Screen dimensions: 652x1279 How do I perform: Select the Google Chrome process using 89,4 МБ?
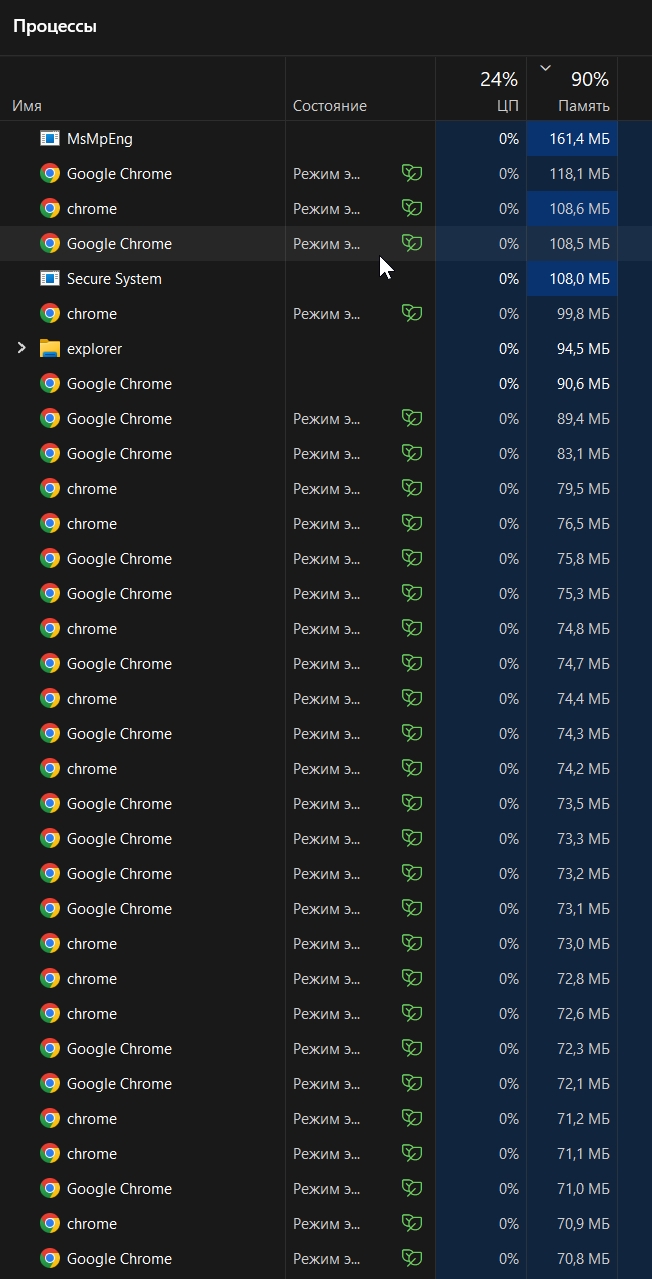(x=326, y=418)
